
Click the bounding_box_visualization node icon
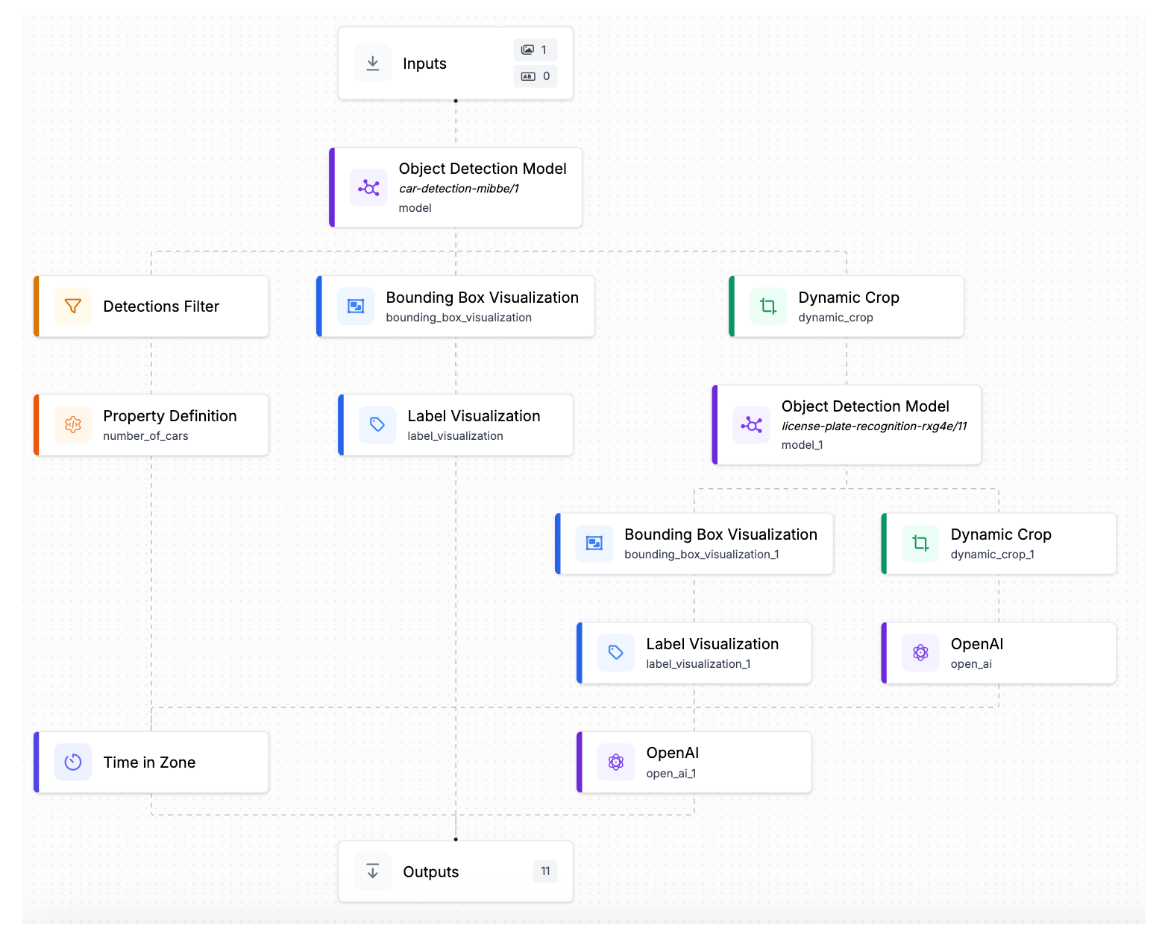(355, 307)
